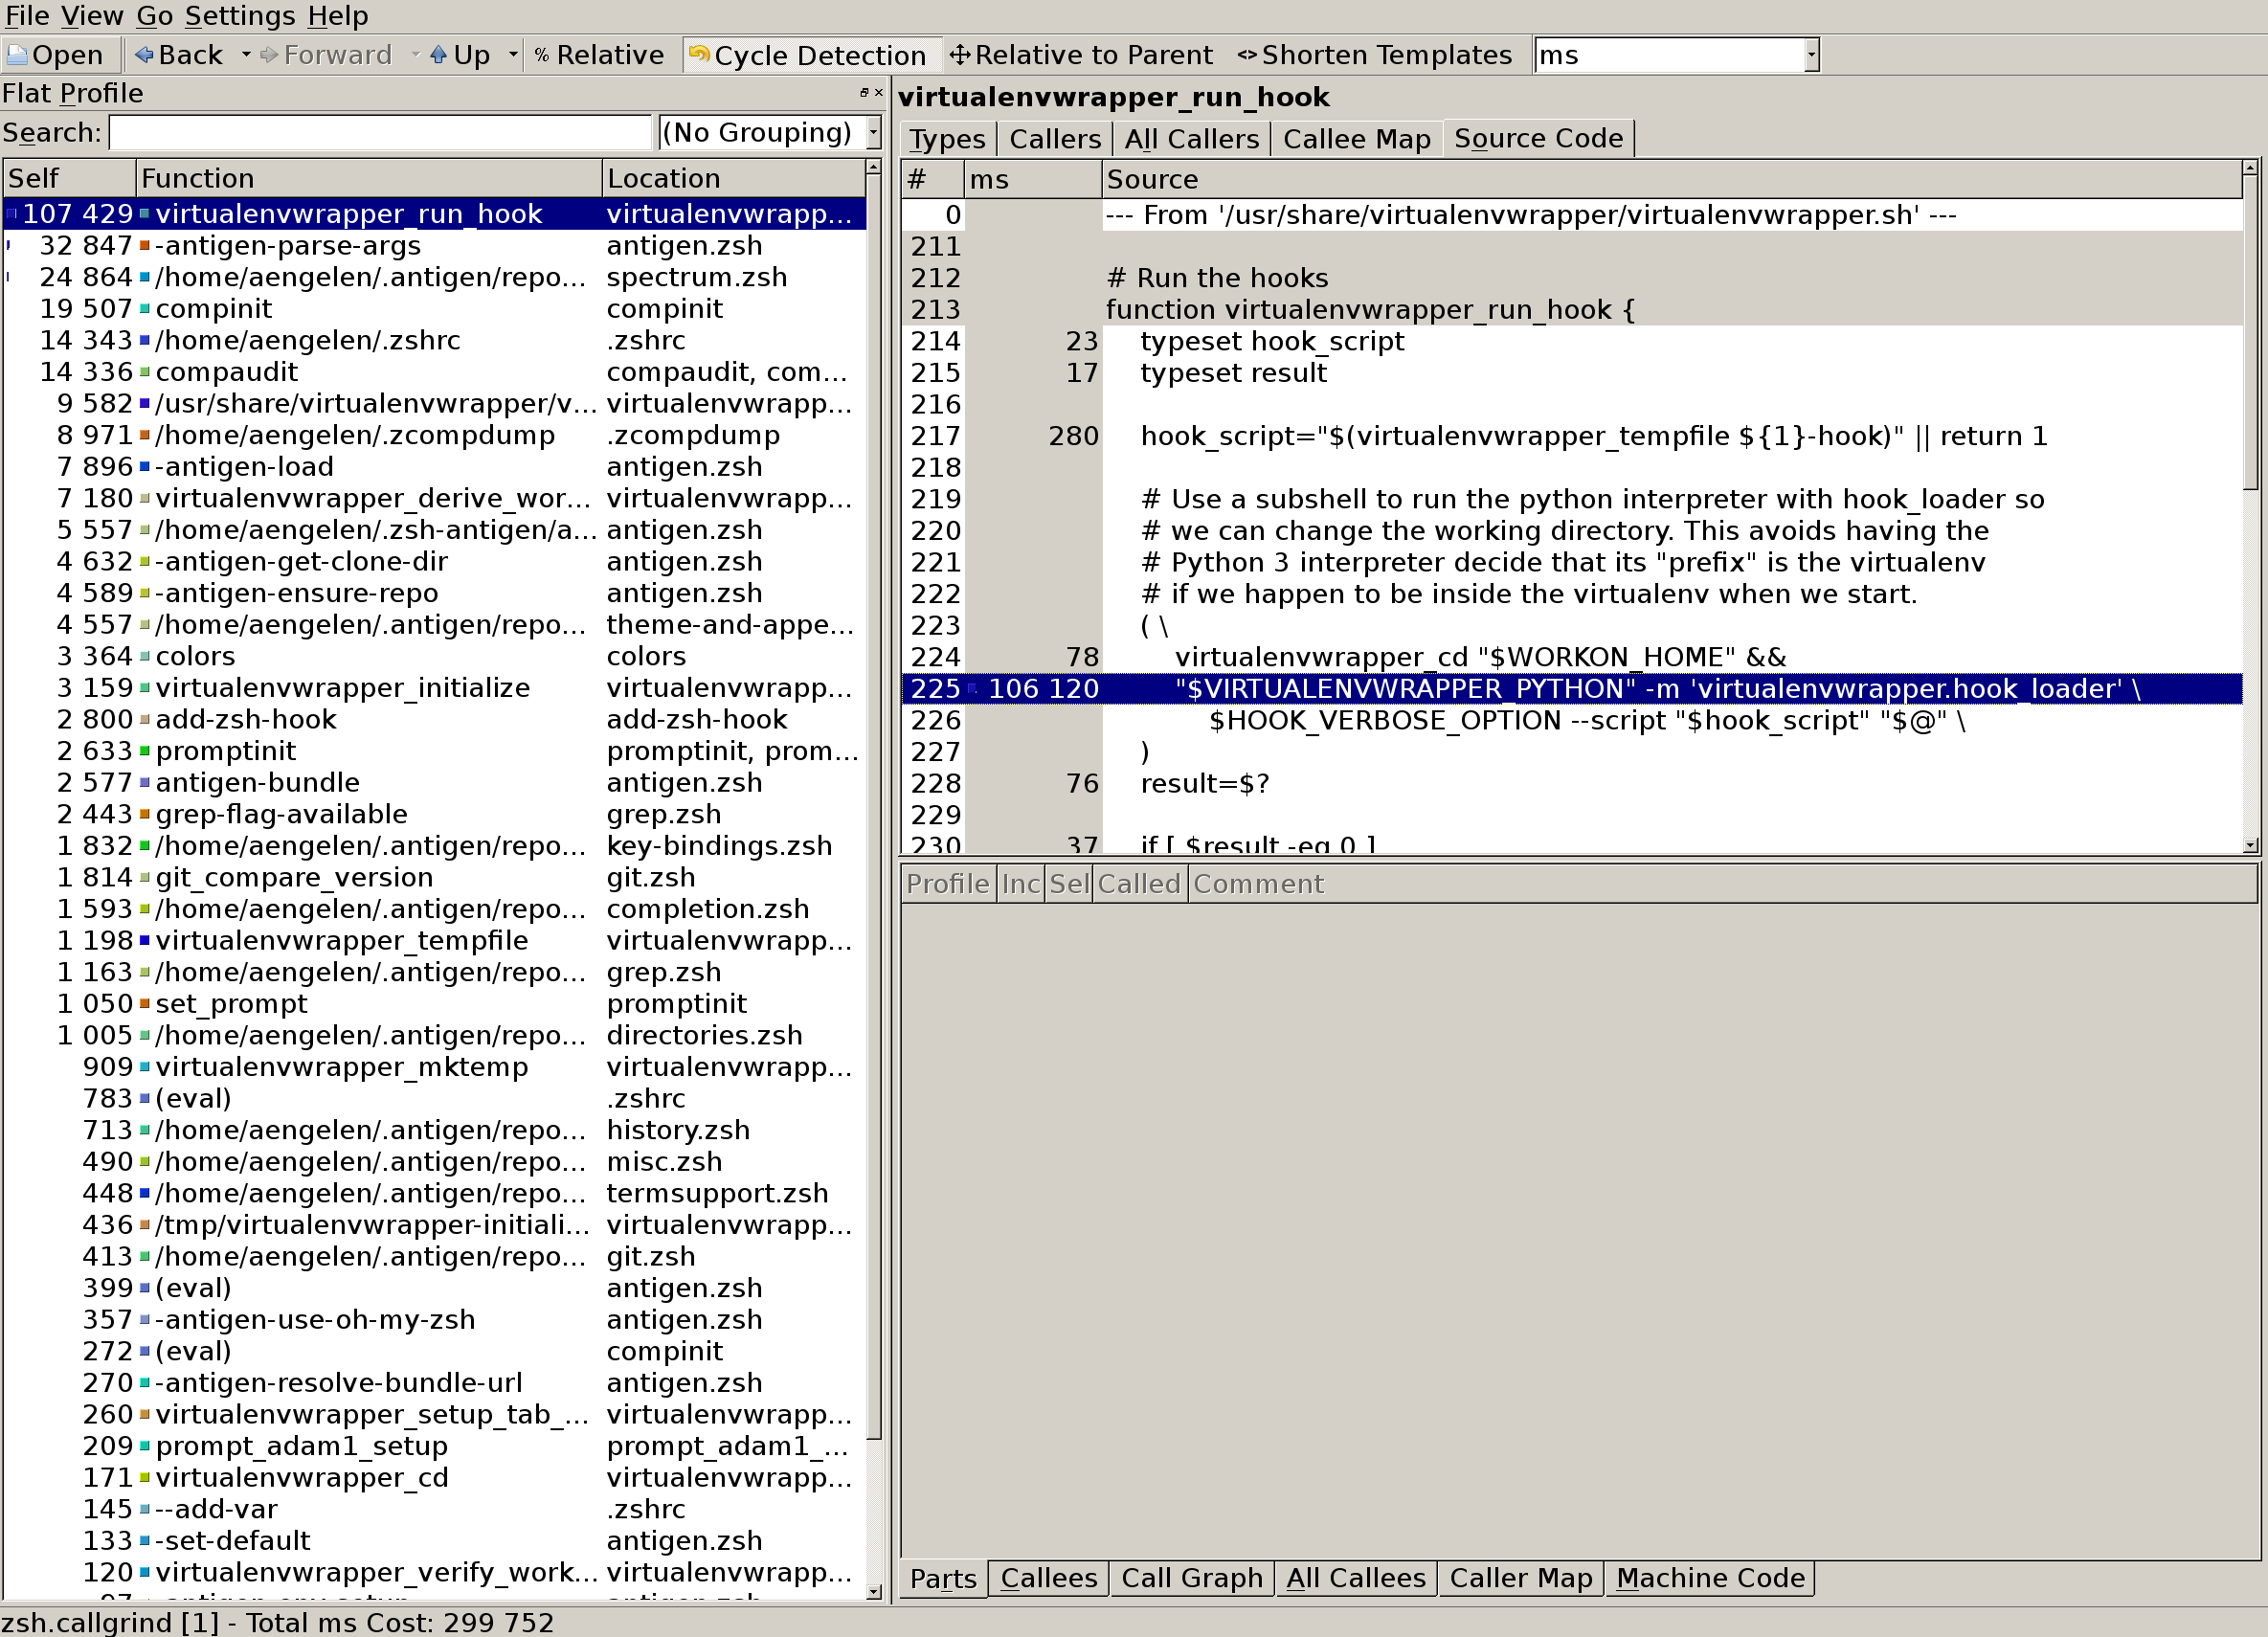Image resolution: width=2268 pixels, height=1637 pixels.
Task: Open the ms event type combo box
Action: (x=1676, y=55)
